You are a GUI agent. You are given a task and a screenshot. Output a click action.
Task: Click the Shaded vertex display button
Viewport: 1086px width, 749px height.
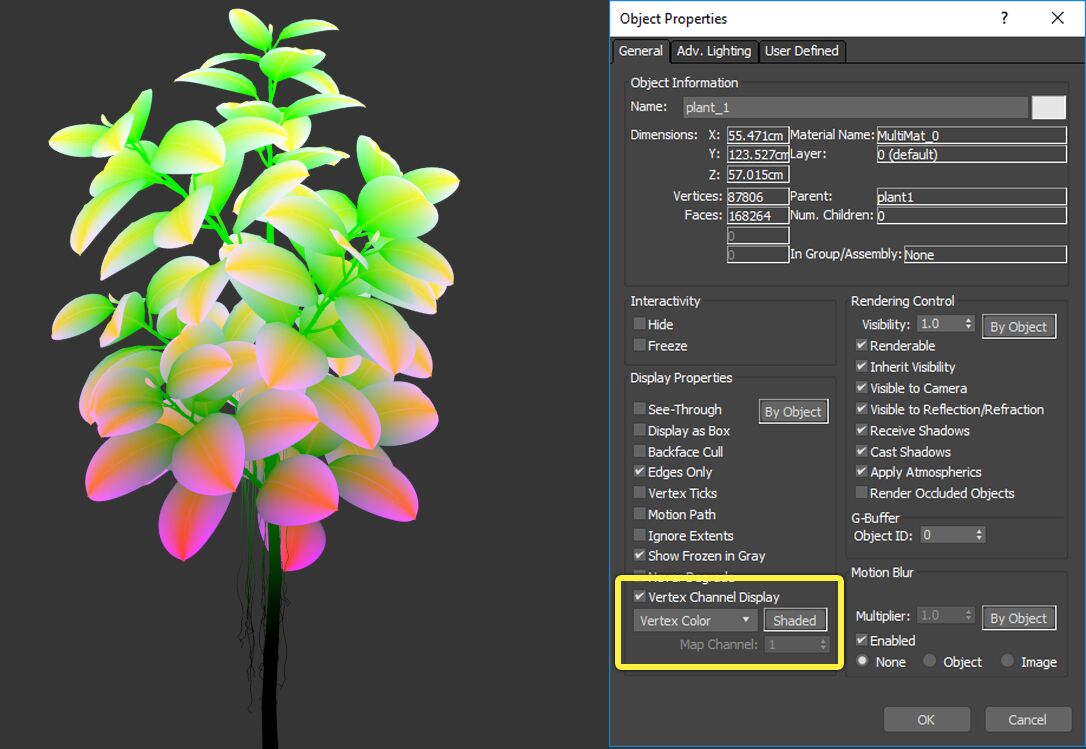pos(795,620)
